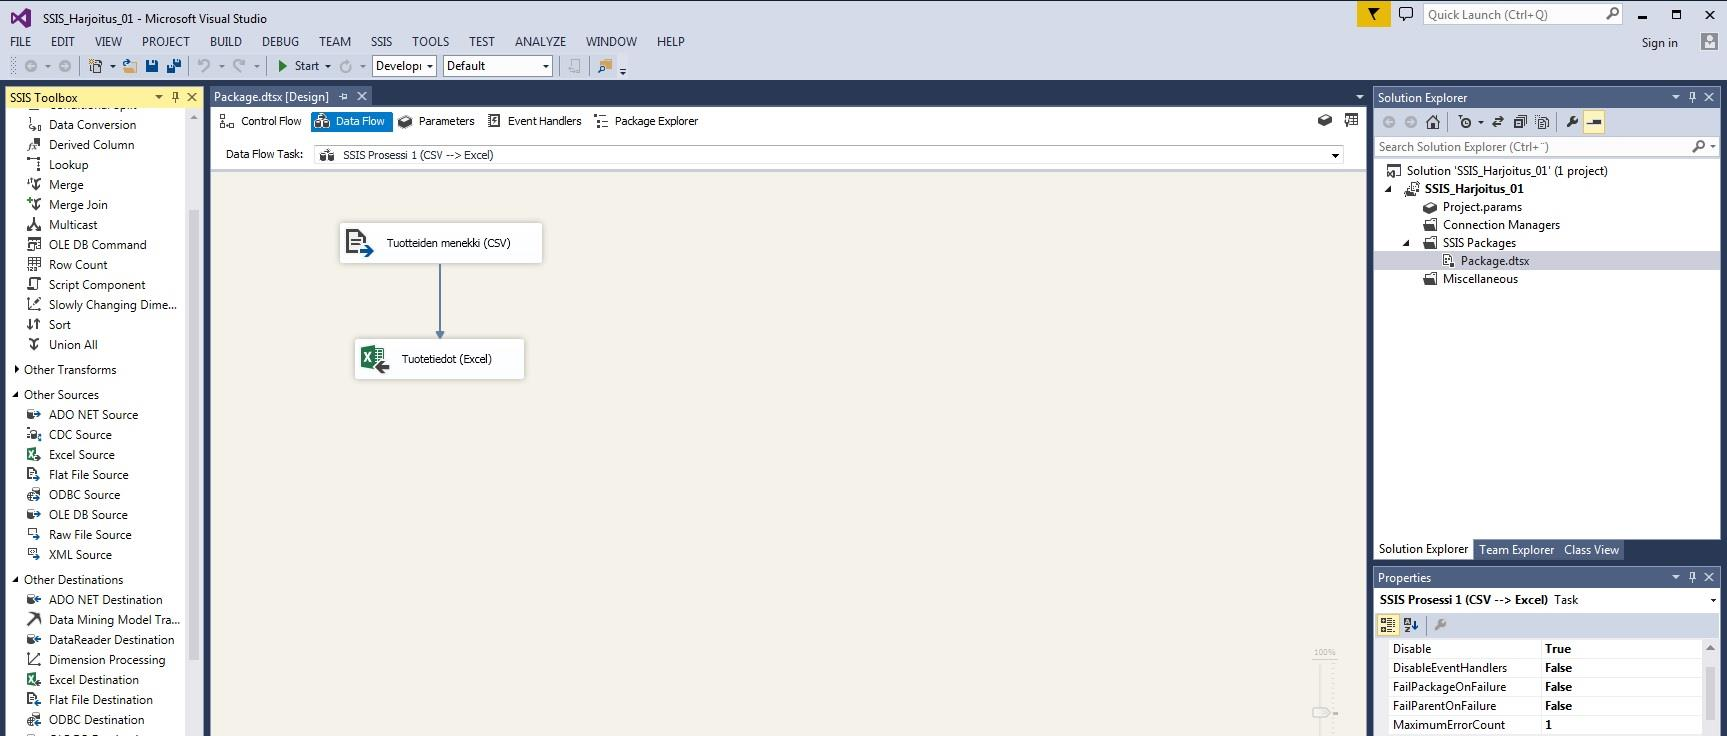
Task: Open the SSIS Toolbox window options dropdown arrow
Action: (x=158, y=97)
